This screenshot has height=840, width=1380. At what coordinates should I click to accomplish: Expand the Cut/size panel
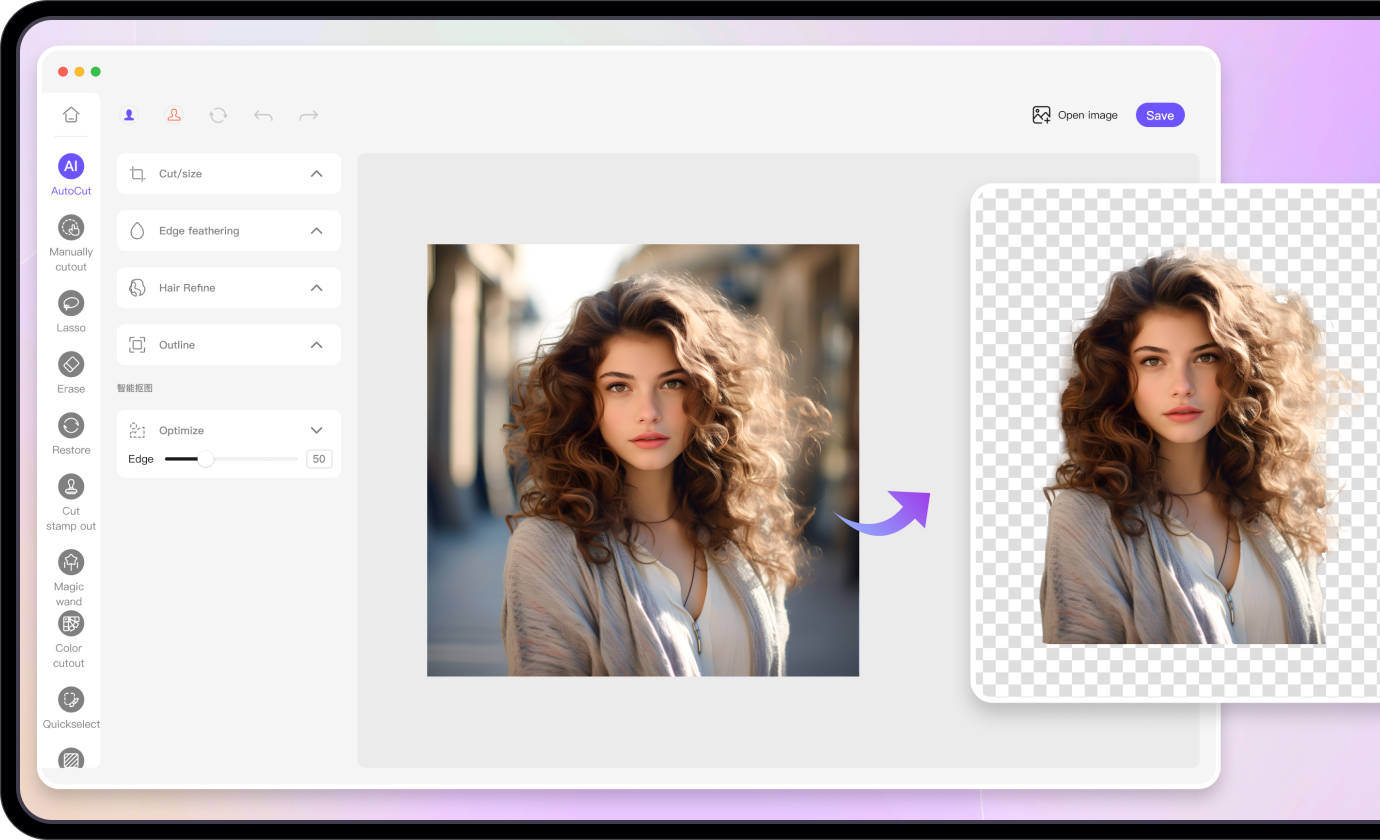[316, 174]
